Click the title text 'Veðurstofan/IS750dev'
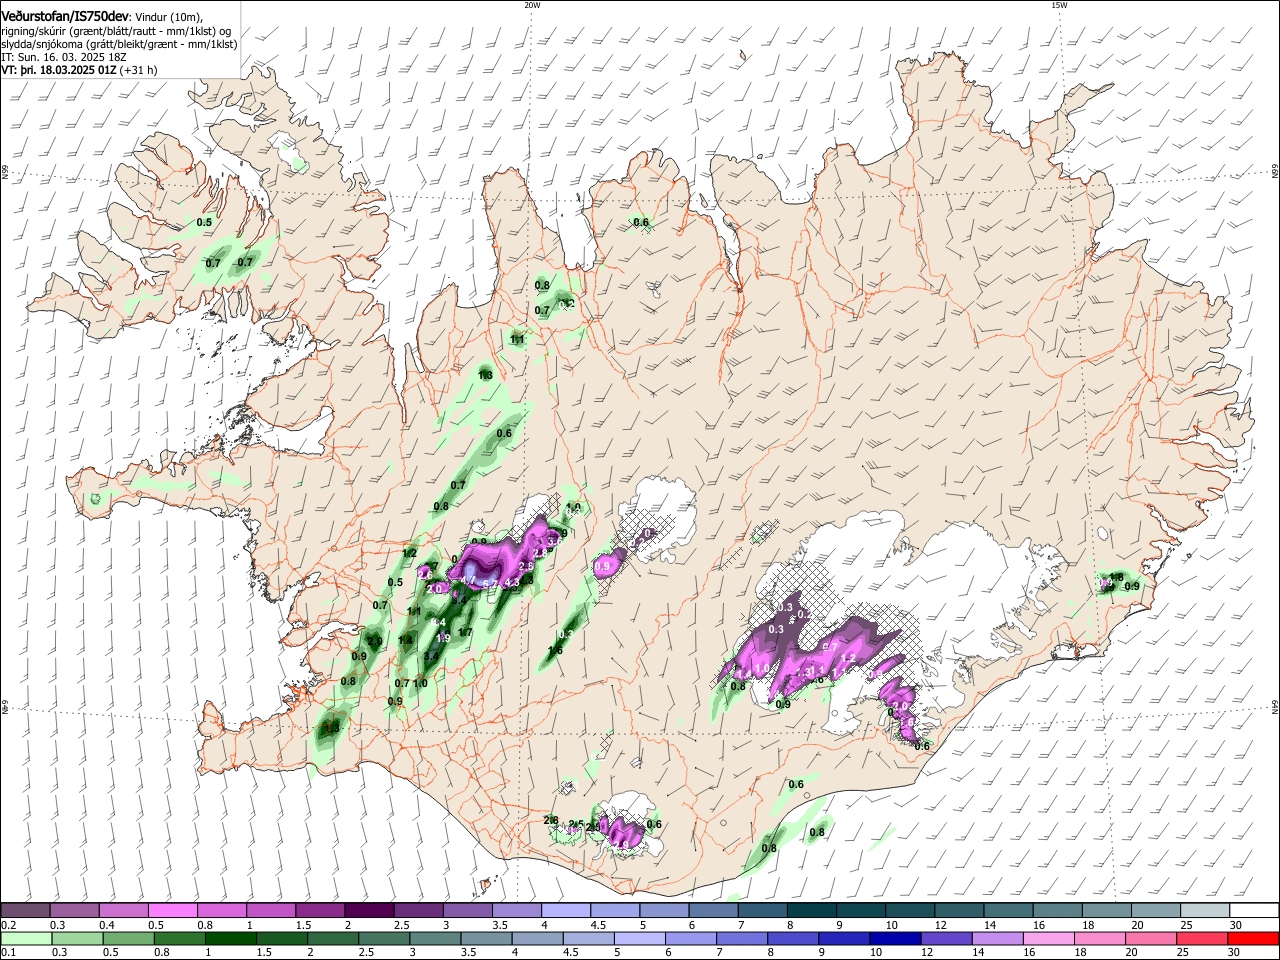Image resolution: width=1280 pixels, height=960 pixels. click(65, 17)
